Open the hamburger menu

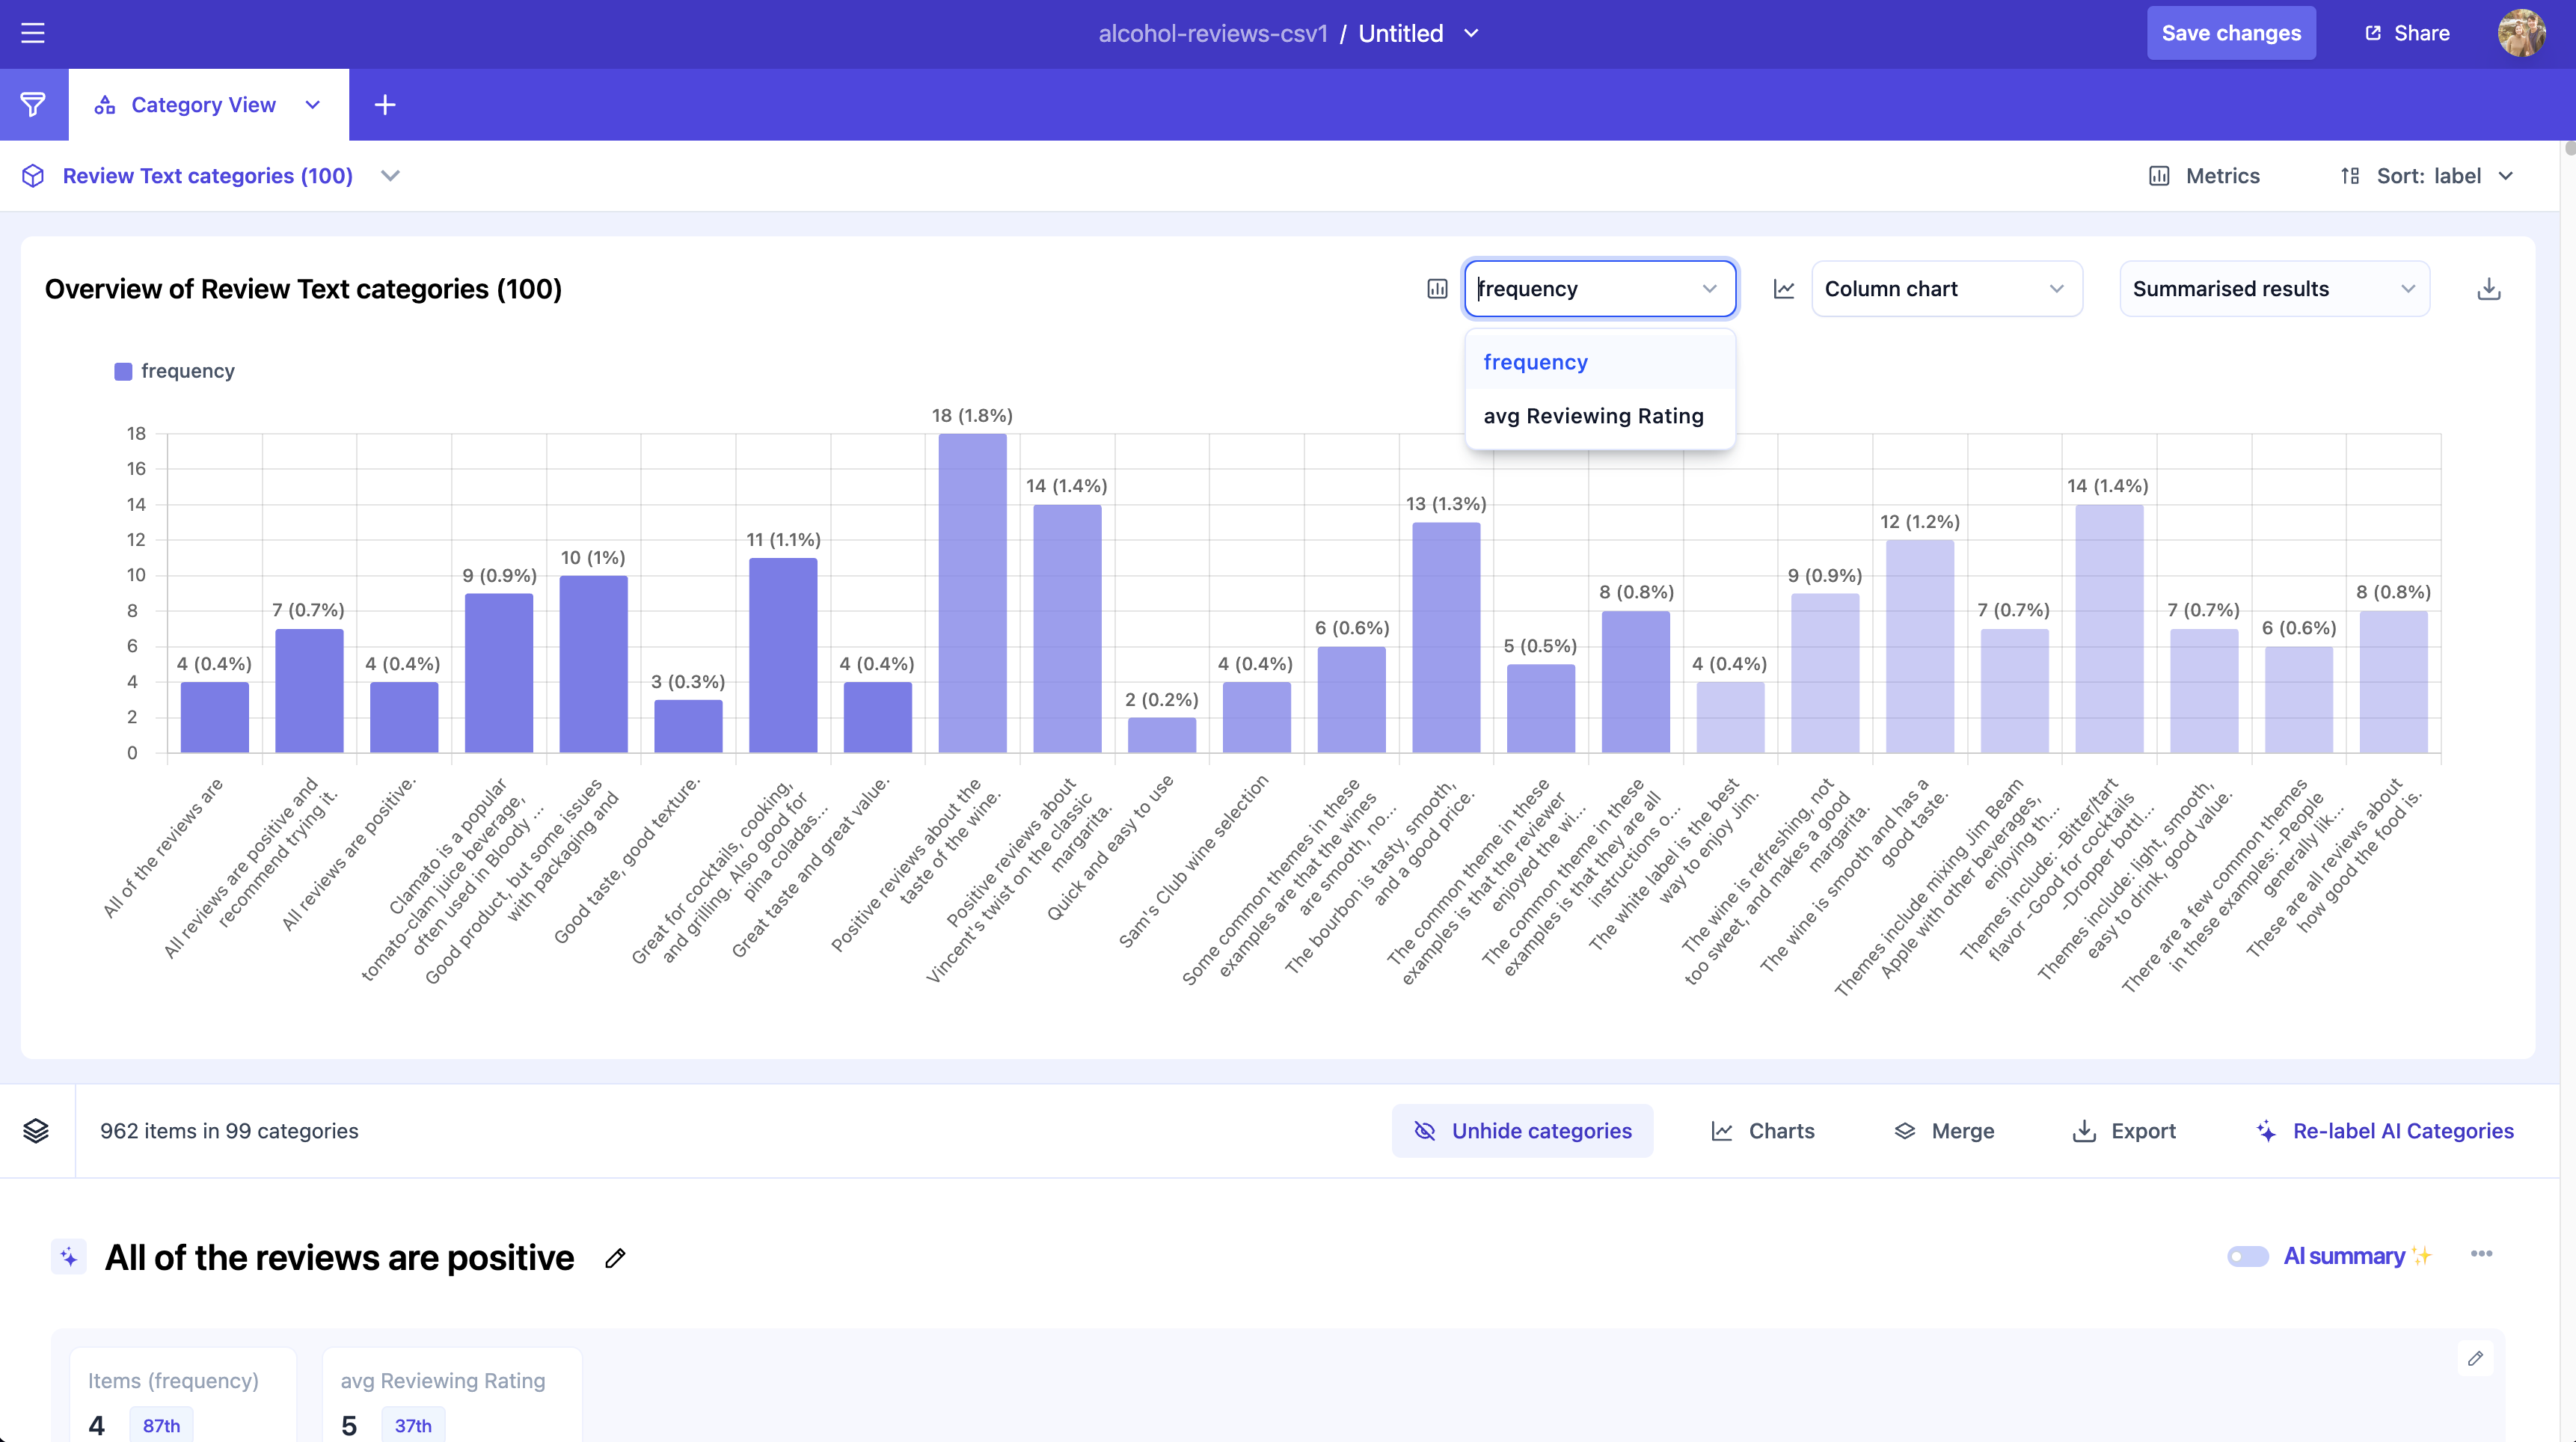click(33, 33)
